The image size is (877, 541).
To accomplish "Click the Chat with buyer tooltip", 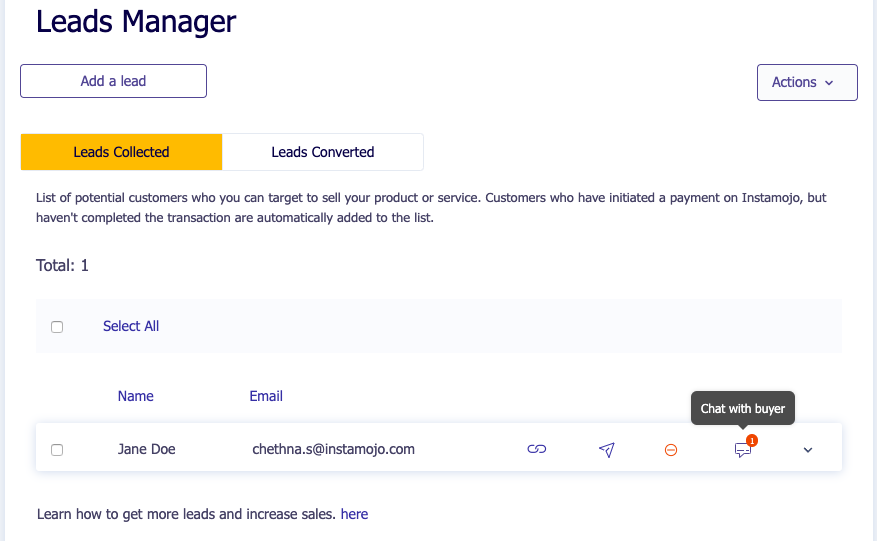I will tap(742, 408).
